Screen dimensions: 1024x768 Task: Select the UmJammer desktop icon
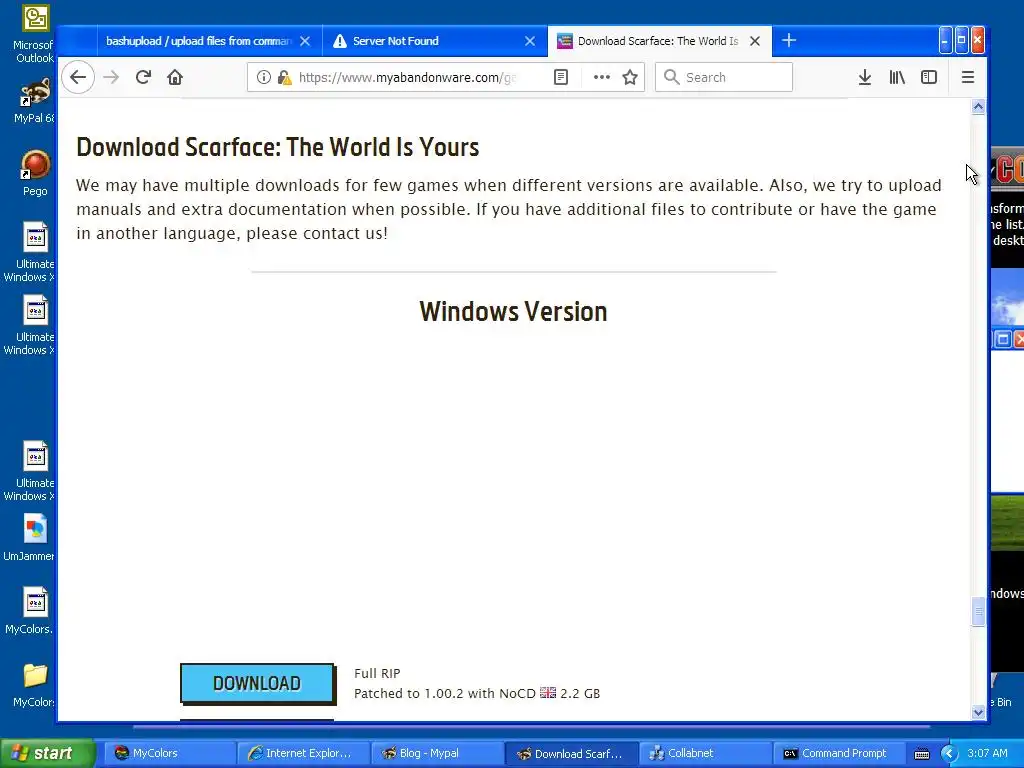31,538
